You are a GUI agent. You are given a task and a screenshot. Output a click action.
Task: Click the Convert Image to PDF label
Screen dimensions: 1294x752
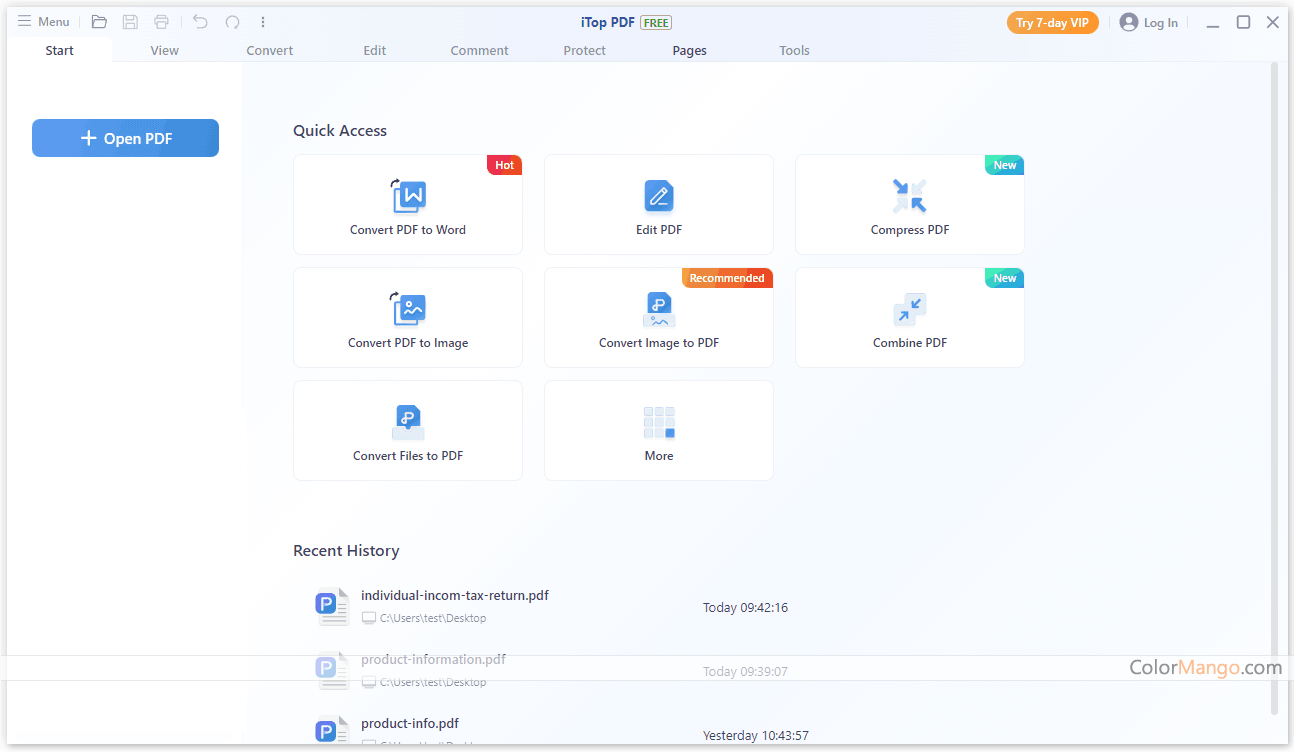(659, 343)
